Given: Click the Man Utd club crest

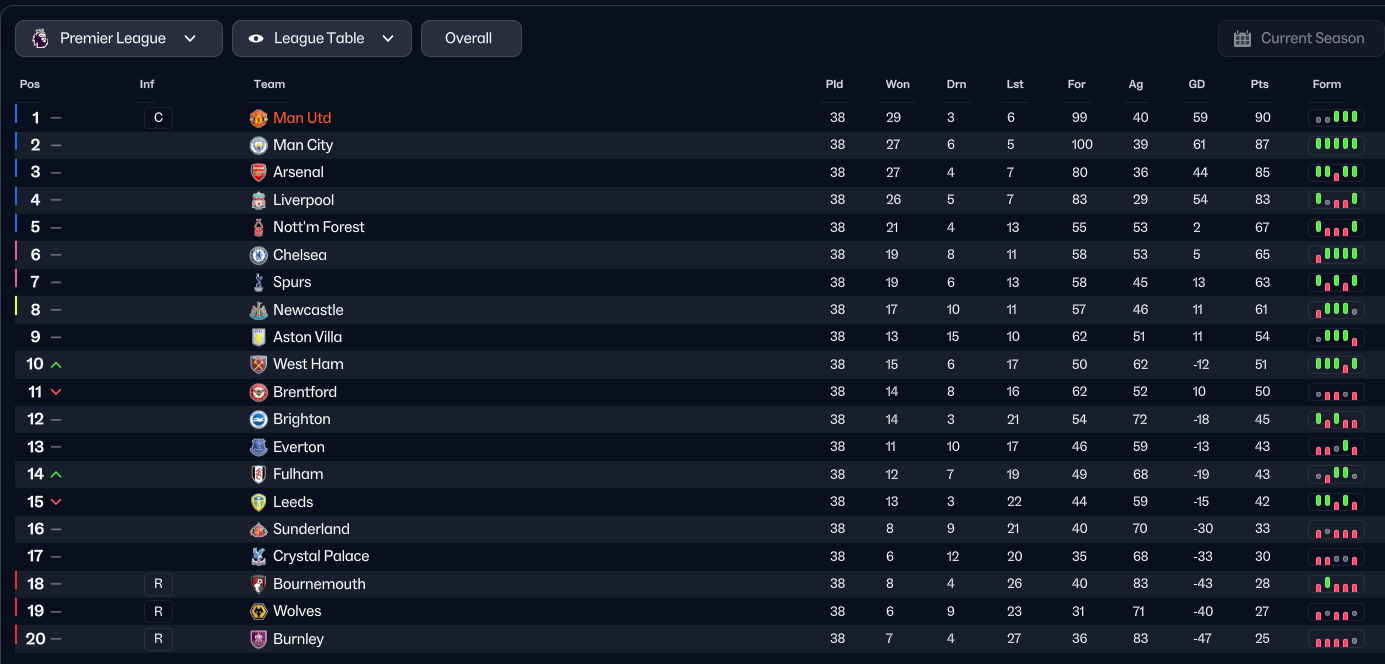Looking at the screenshot, I should pyautogui.click(x=259, y=118).
